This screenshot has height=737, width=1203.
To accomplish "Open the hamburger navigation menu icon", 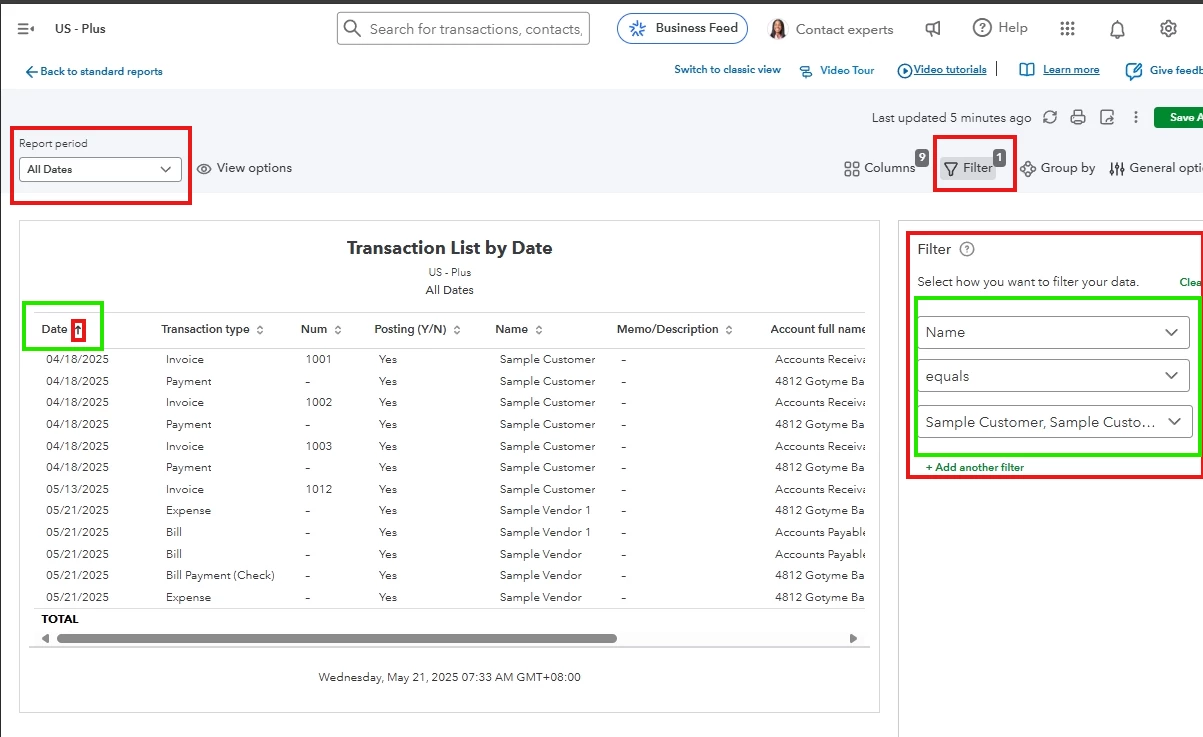I will point(26,29).
